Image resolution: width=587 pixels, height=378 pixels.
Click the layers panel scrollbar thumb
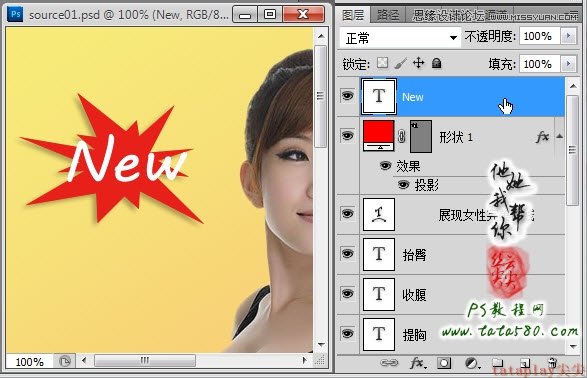click(573, 150)
